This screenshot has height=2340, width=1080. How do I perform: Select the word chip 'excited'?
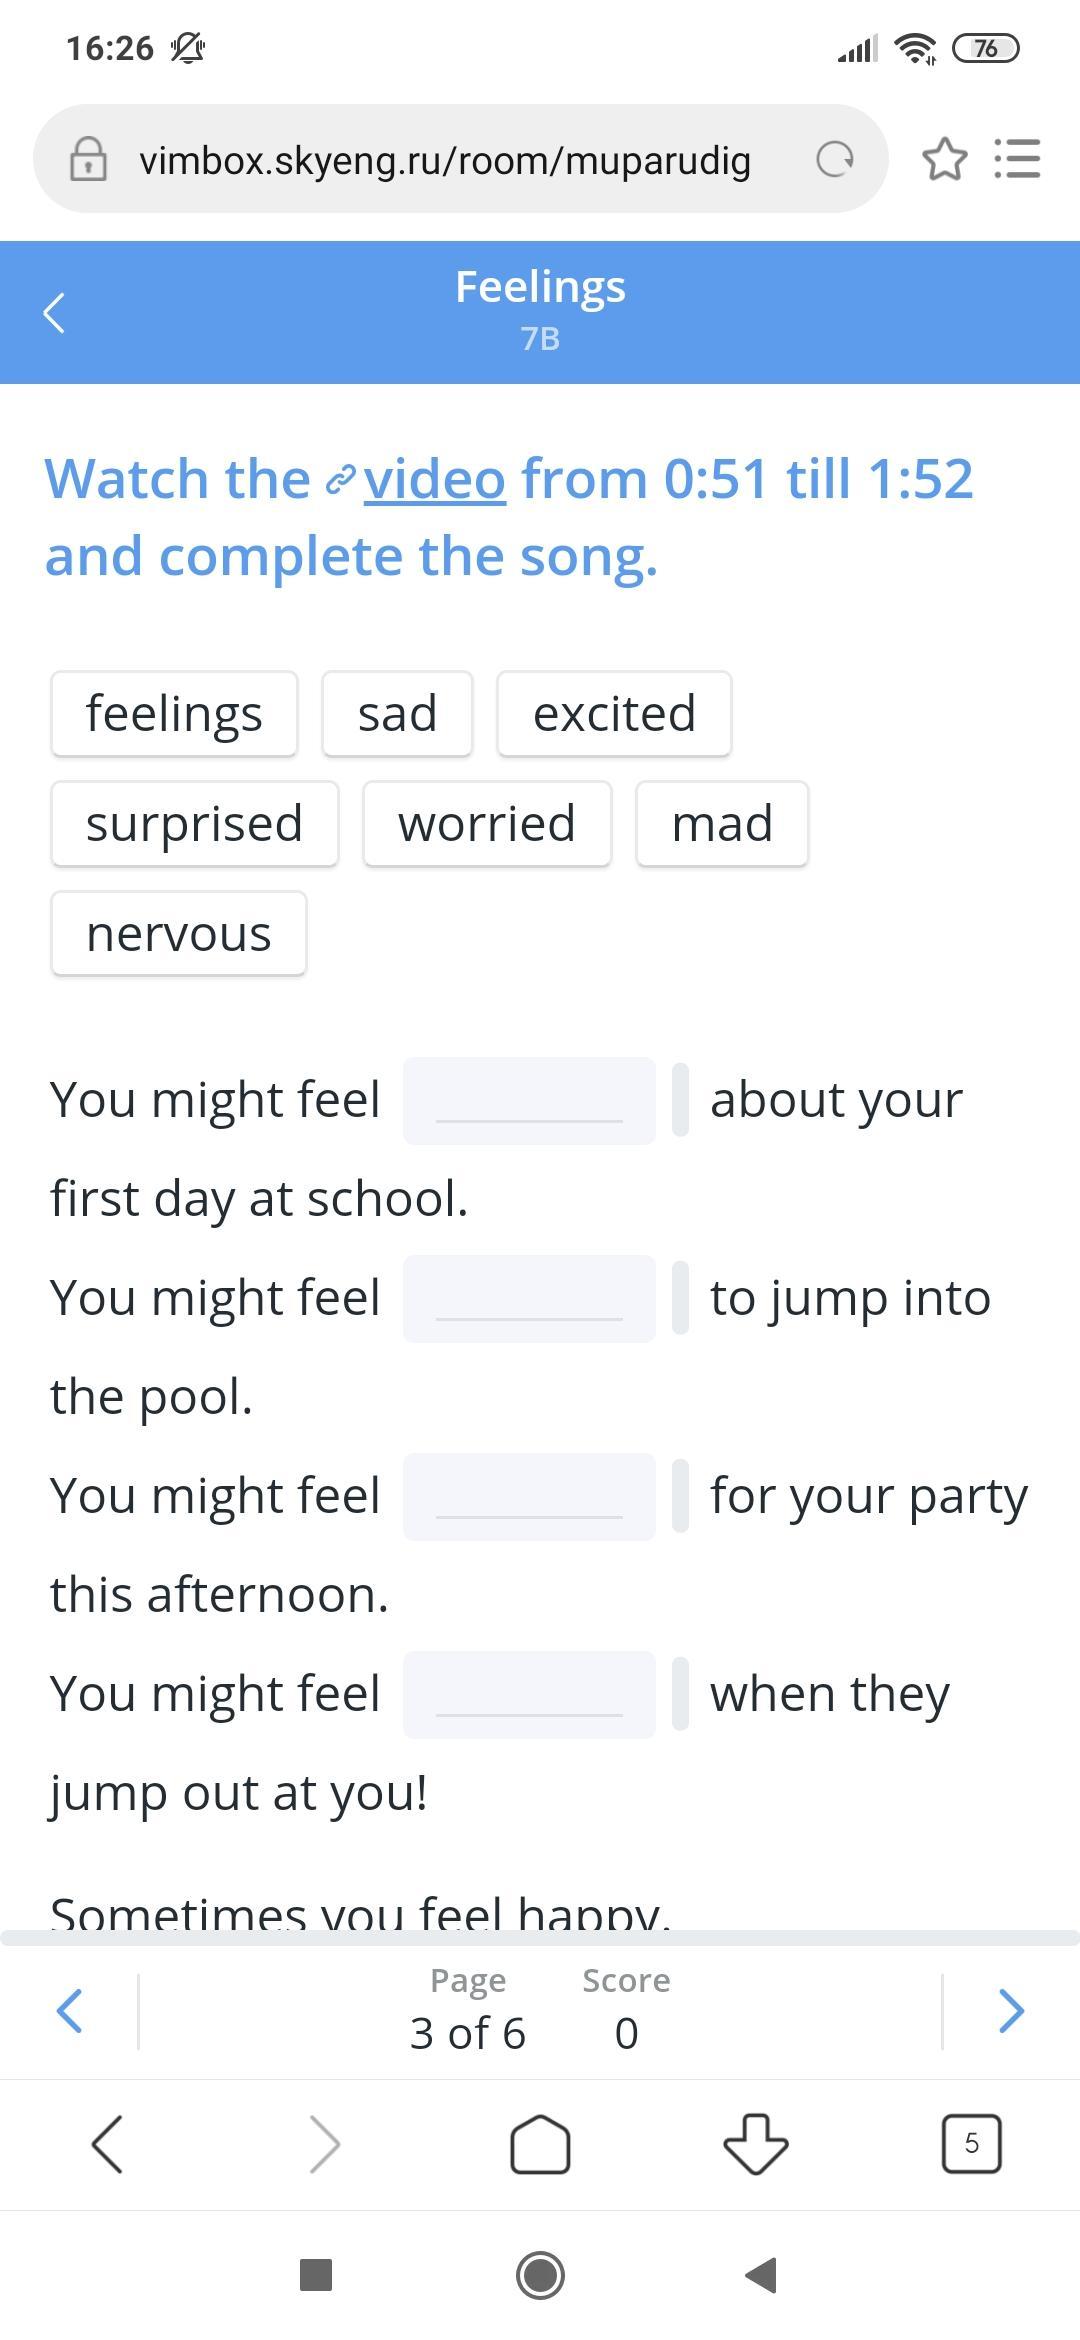614,714
